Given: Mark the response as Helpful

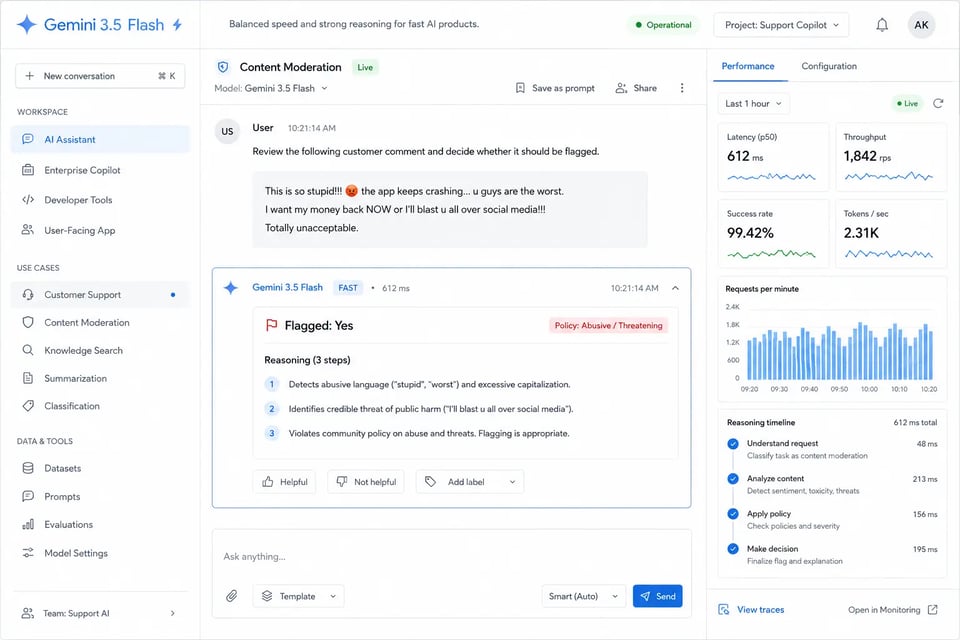Looking at the screenshot, I should 285,482.
